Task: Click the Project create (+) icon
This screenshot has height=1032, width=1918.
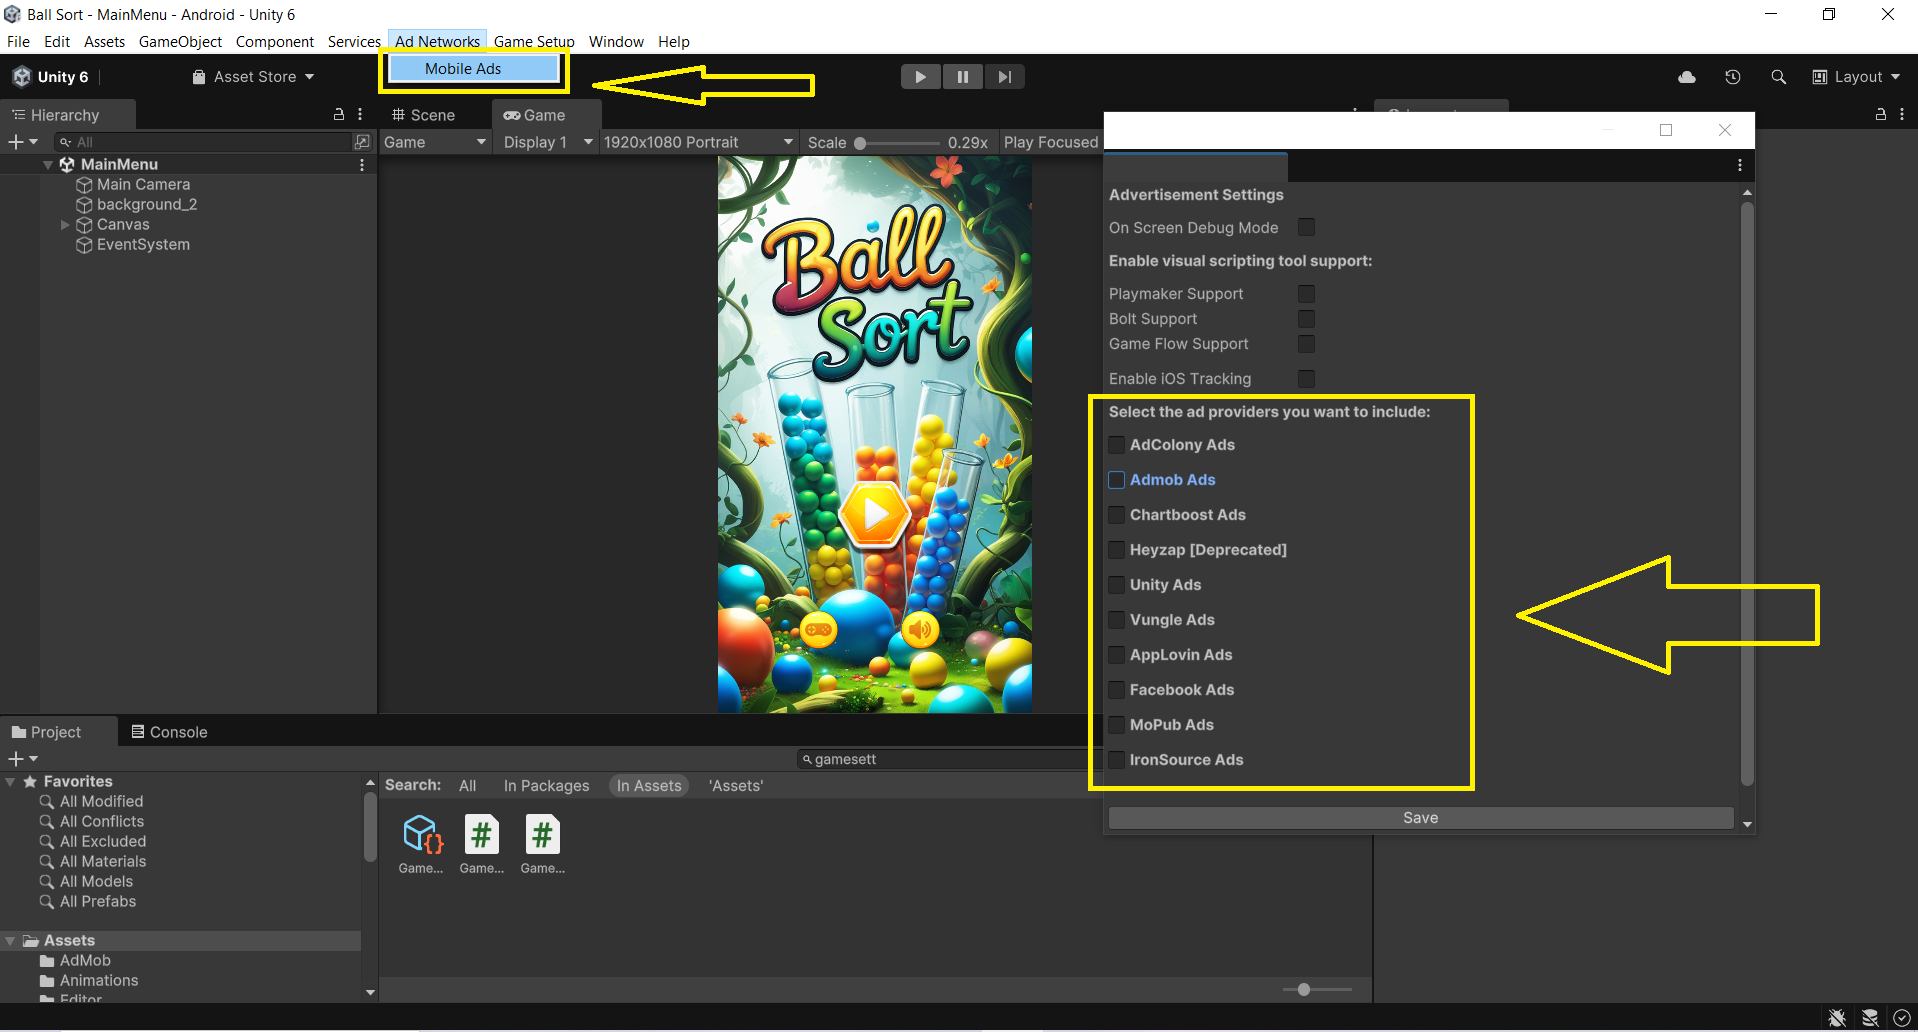Action: pyautogui.click(x=15, y=758)
